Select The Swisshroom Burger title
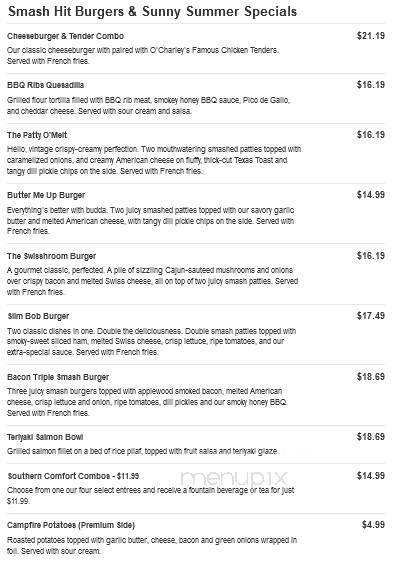413x561 pixels. click(52, 256)
